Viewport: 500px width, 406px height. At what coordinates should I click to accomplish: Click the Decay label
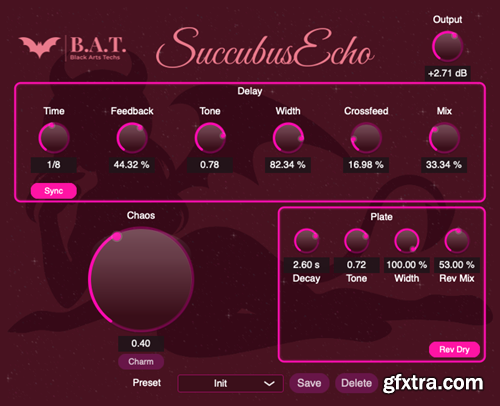(306, 279)
